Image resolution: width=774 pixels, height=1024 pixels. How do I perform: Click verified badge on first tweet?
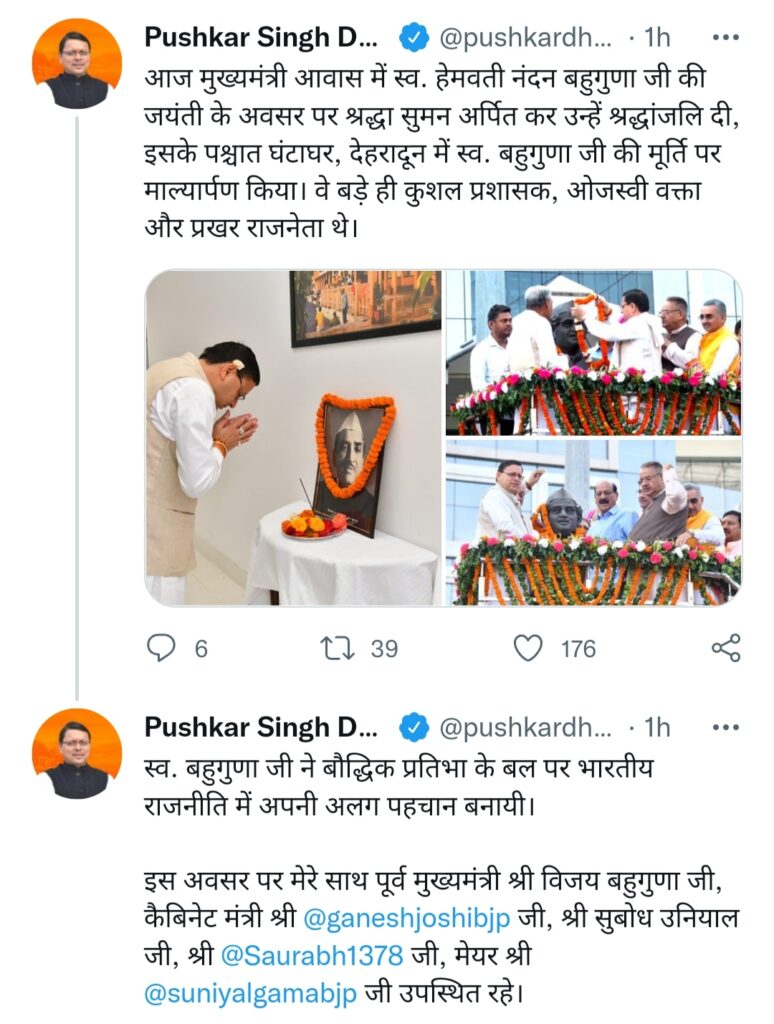414,38
